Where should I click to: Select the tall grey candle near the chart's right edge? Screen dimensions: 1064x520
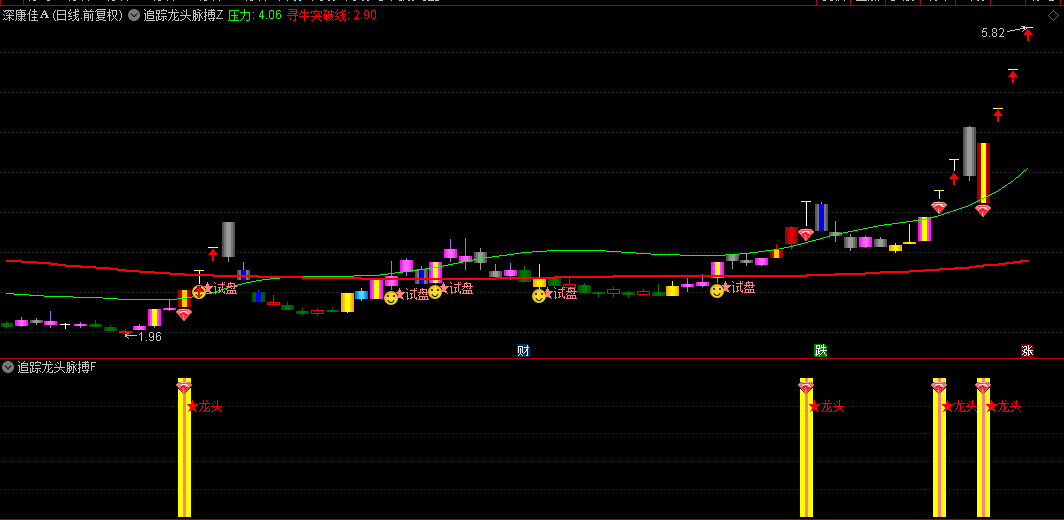(x=969, y=153)
